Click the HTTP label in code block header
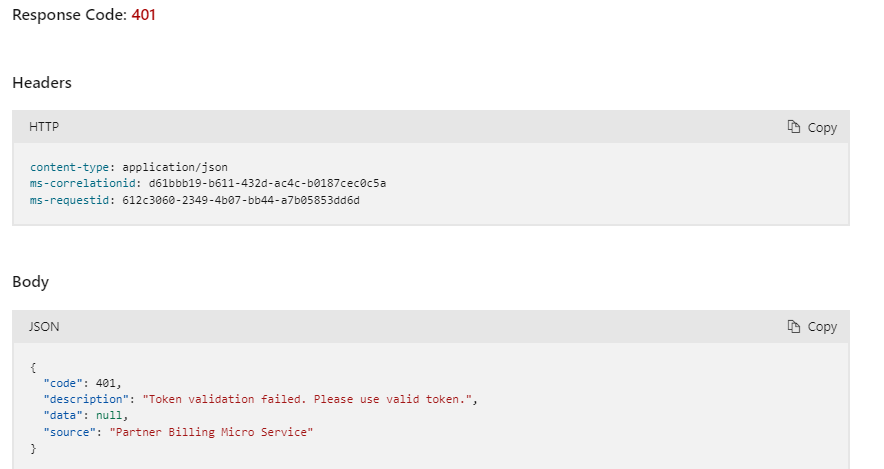Image resolution: width=884 pixels, height=469 pixels. [44, 127]
